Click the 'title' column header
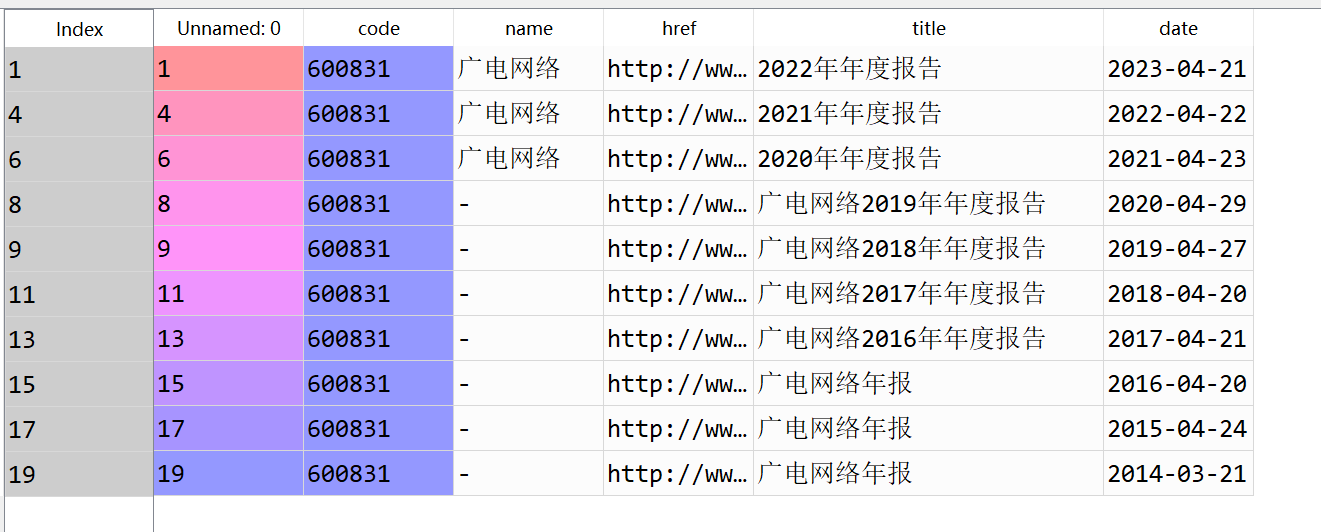Image resolution: width=1321 pixels, height=532 pixels. click(929, 29)
